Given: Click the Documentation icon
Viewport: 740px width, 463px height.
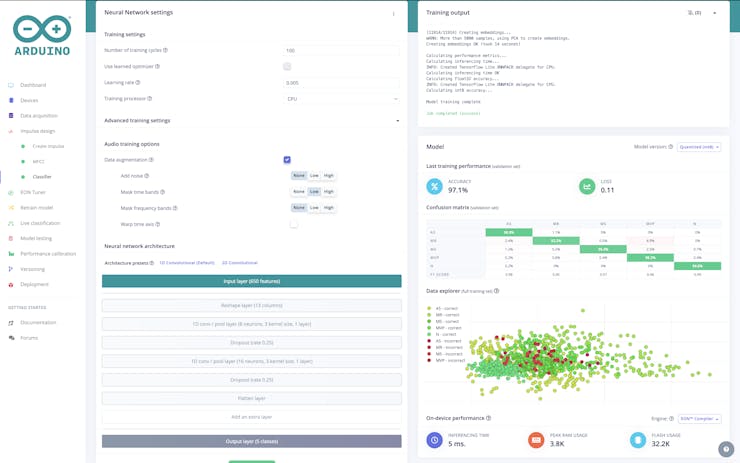Looking at the screenshot, I should point(11,323).
